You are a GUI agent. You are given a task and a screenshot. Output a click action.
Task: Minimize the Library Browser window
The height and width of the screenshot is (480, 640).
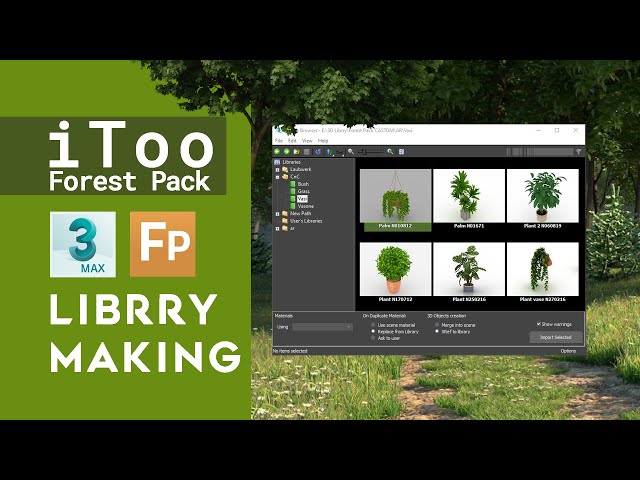(x=539, y=130)
